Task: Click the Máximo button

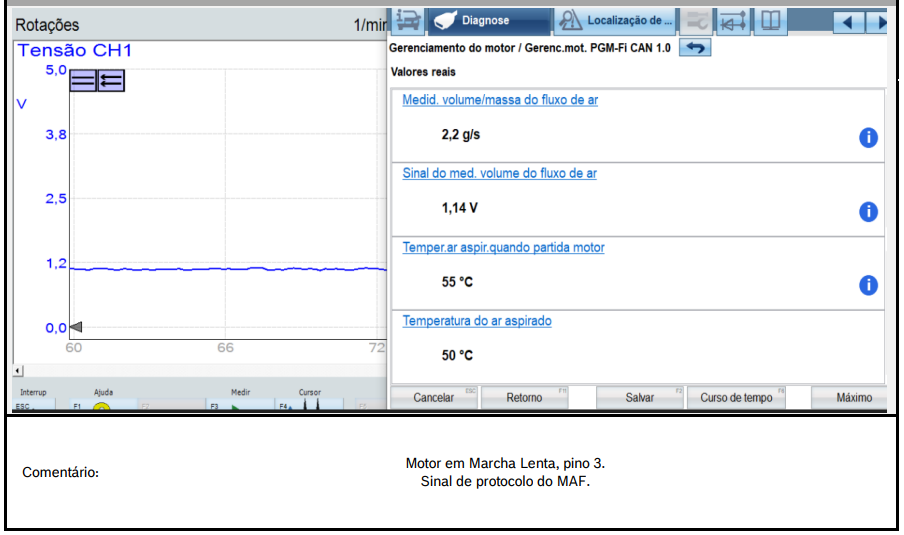Action: click(x=853, y=398)
